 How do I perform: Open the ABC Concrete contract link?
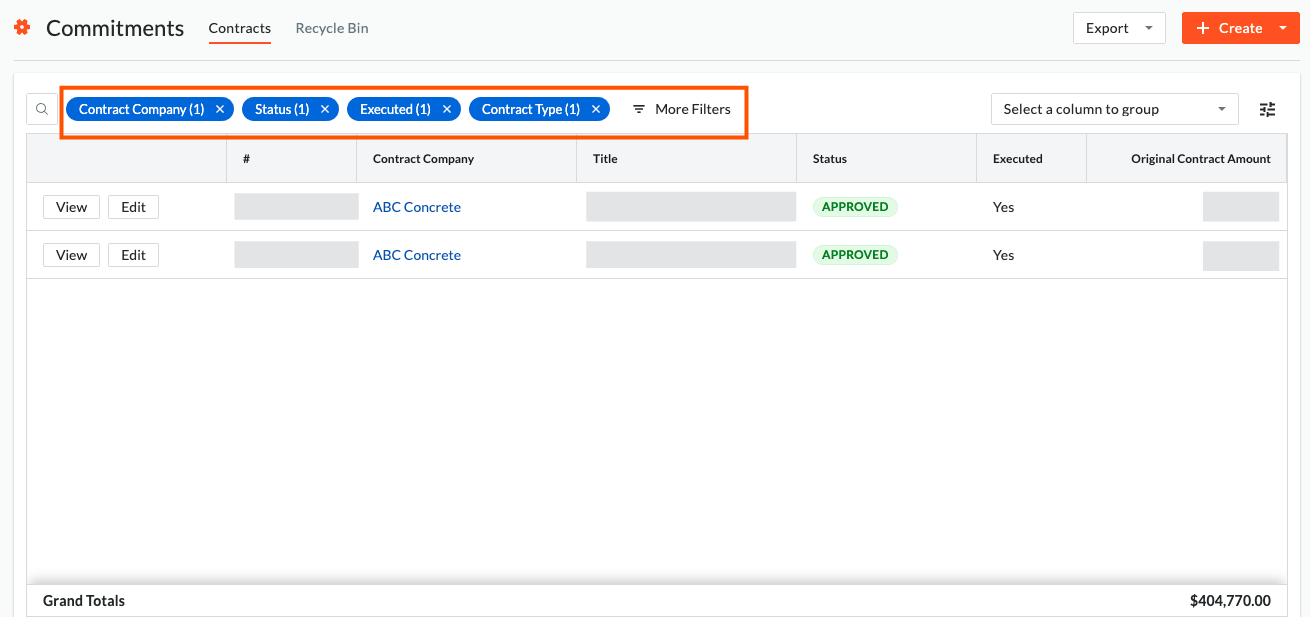pyautogui.click(x=416, y=206)
